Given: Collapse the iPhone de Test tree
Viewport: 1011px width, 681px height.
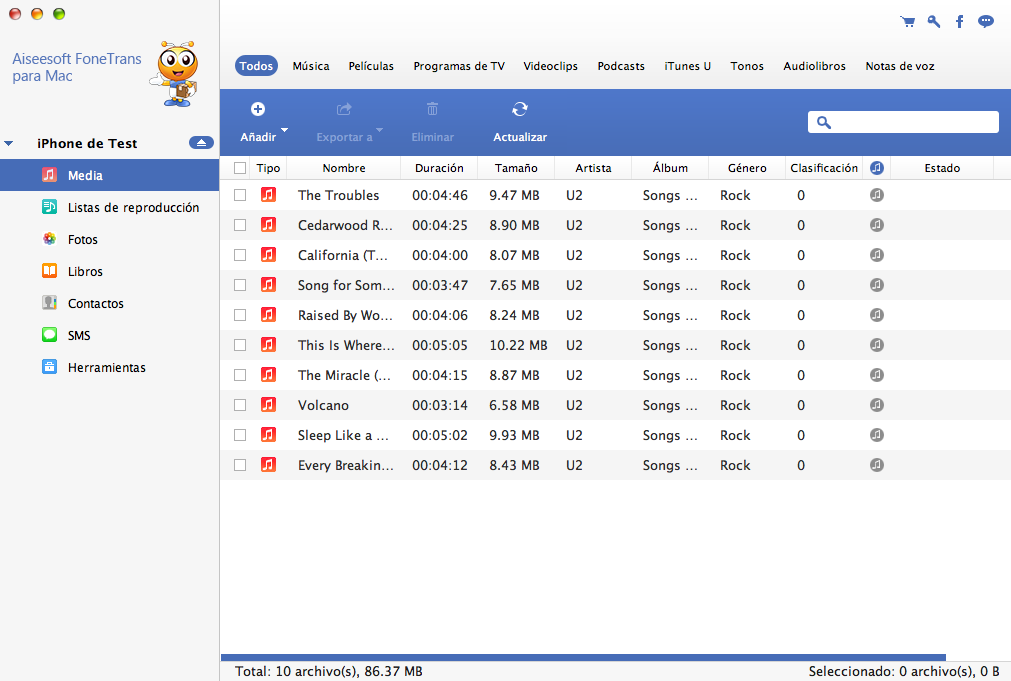Looking at the screenshot, I should [x=9, y=143].
